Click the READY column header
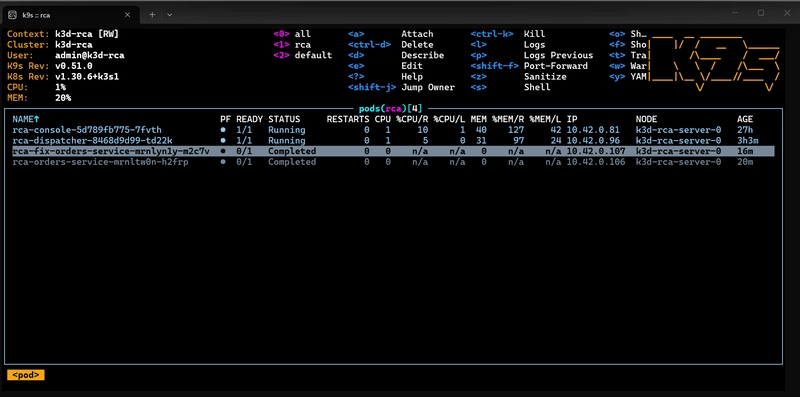Viewport: 800px width, 397px height. (249, 119)
